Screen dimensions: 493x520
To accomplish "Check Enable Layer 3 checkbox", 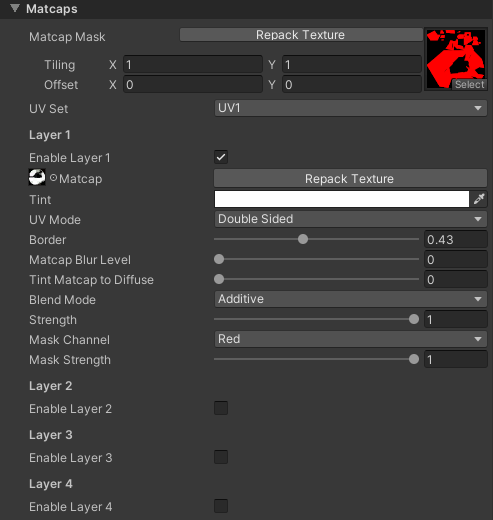I will tap(221, 457).
